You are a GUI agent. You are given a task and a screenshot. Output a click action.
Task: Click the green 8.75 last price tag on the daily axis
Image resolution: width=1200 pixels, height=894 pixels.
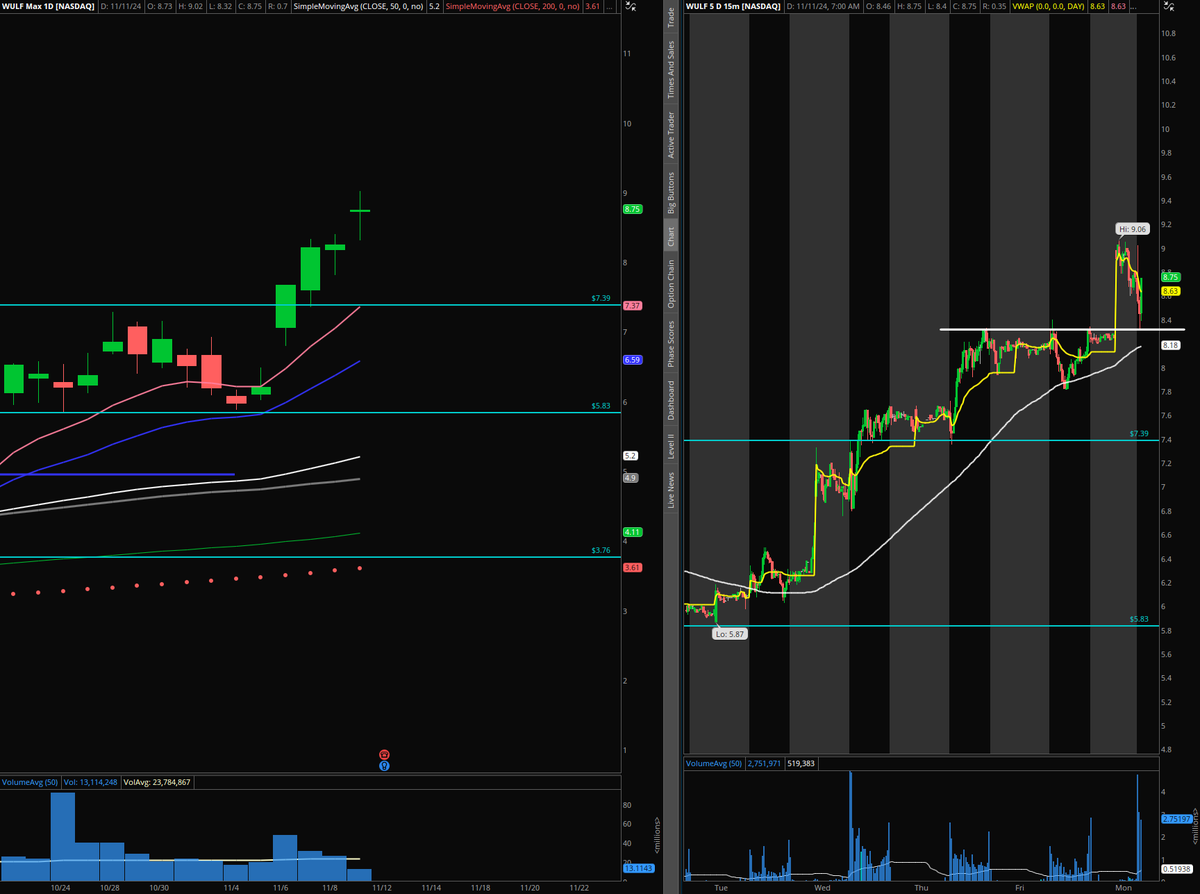click(632, 210)
